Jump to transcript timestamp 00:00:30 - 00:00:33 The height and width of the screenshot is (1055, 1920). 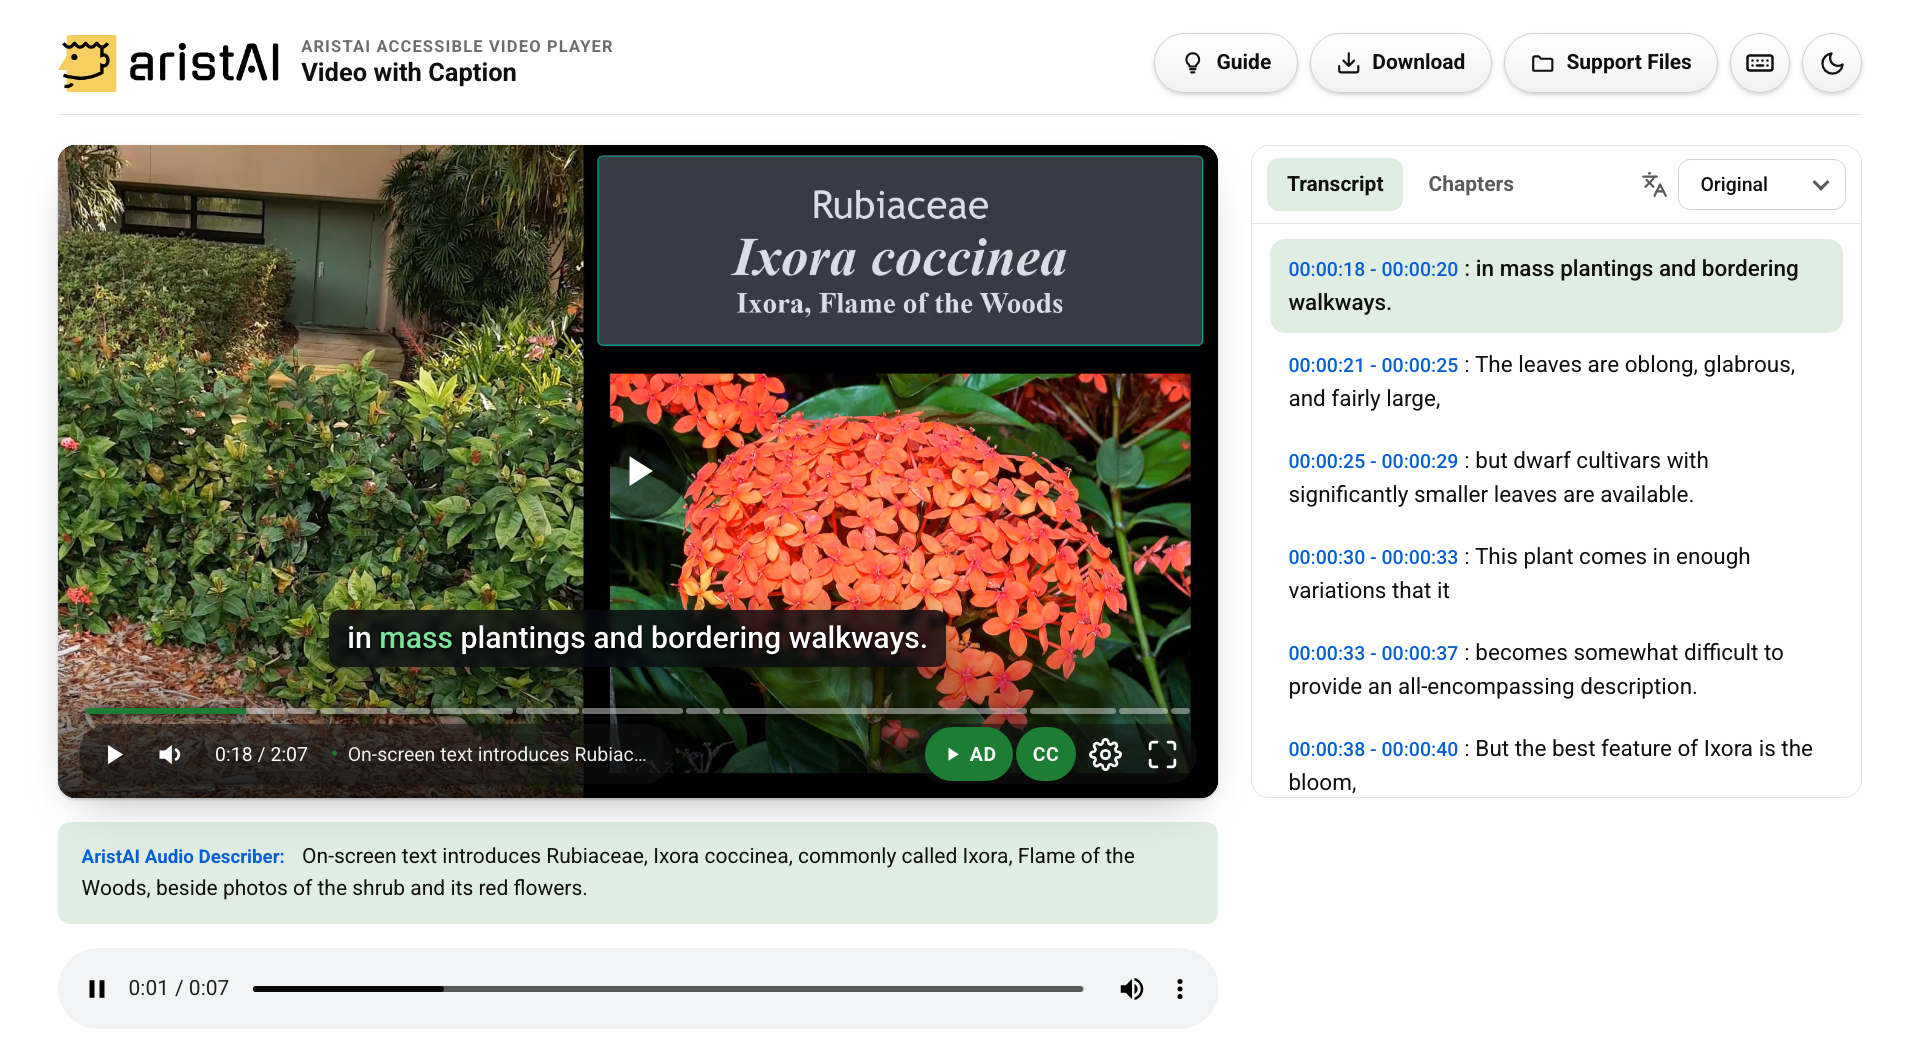[1373, 557]
